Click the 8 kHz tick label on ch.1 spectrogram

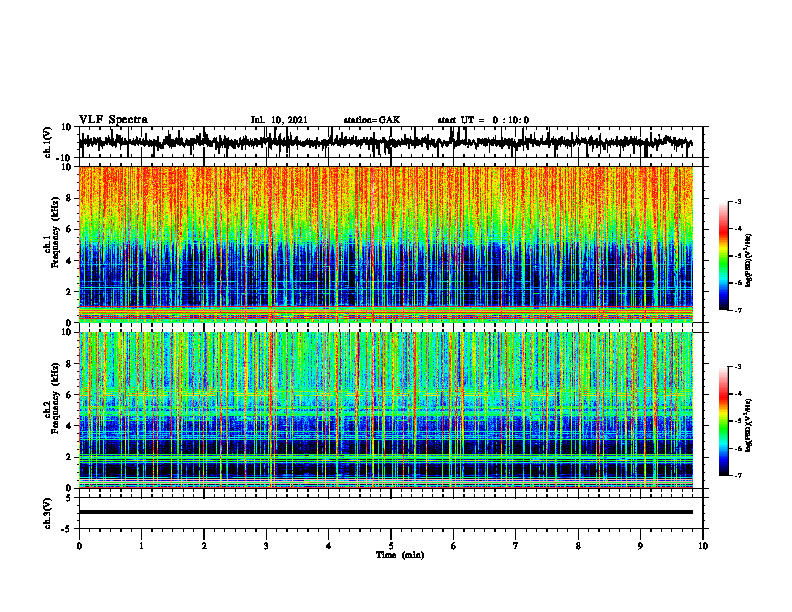[69, 198]
